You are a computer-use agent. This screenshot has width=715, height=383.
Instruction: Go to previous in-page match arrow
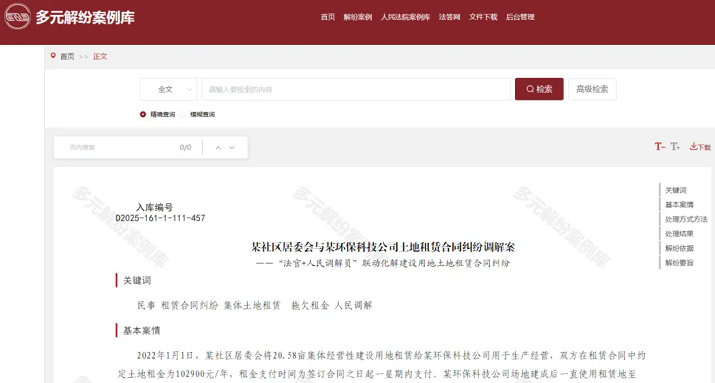point(218,147)
